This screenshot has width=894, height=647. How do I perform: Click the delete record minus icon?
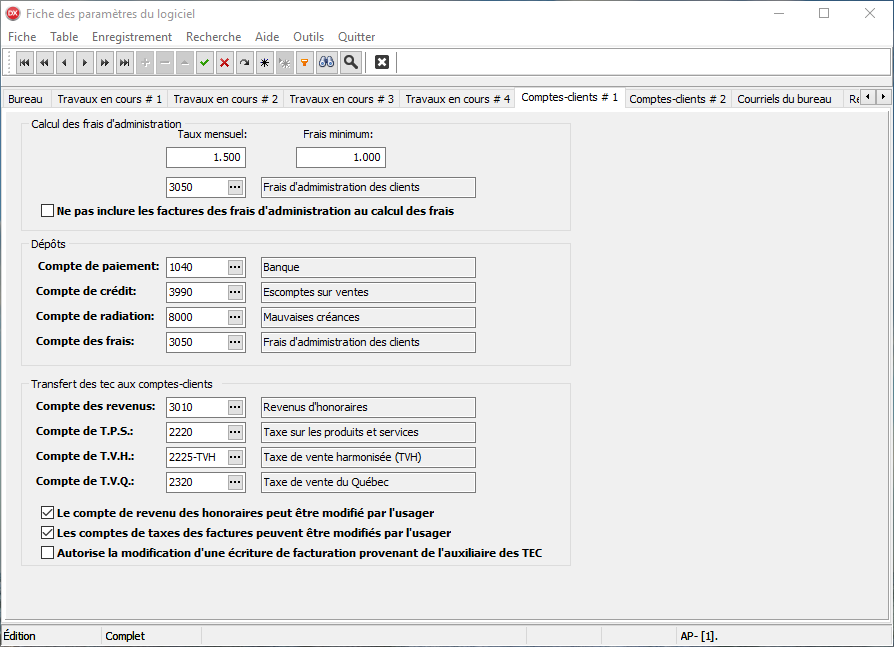pos(165,63)
